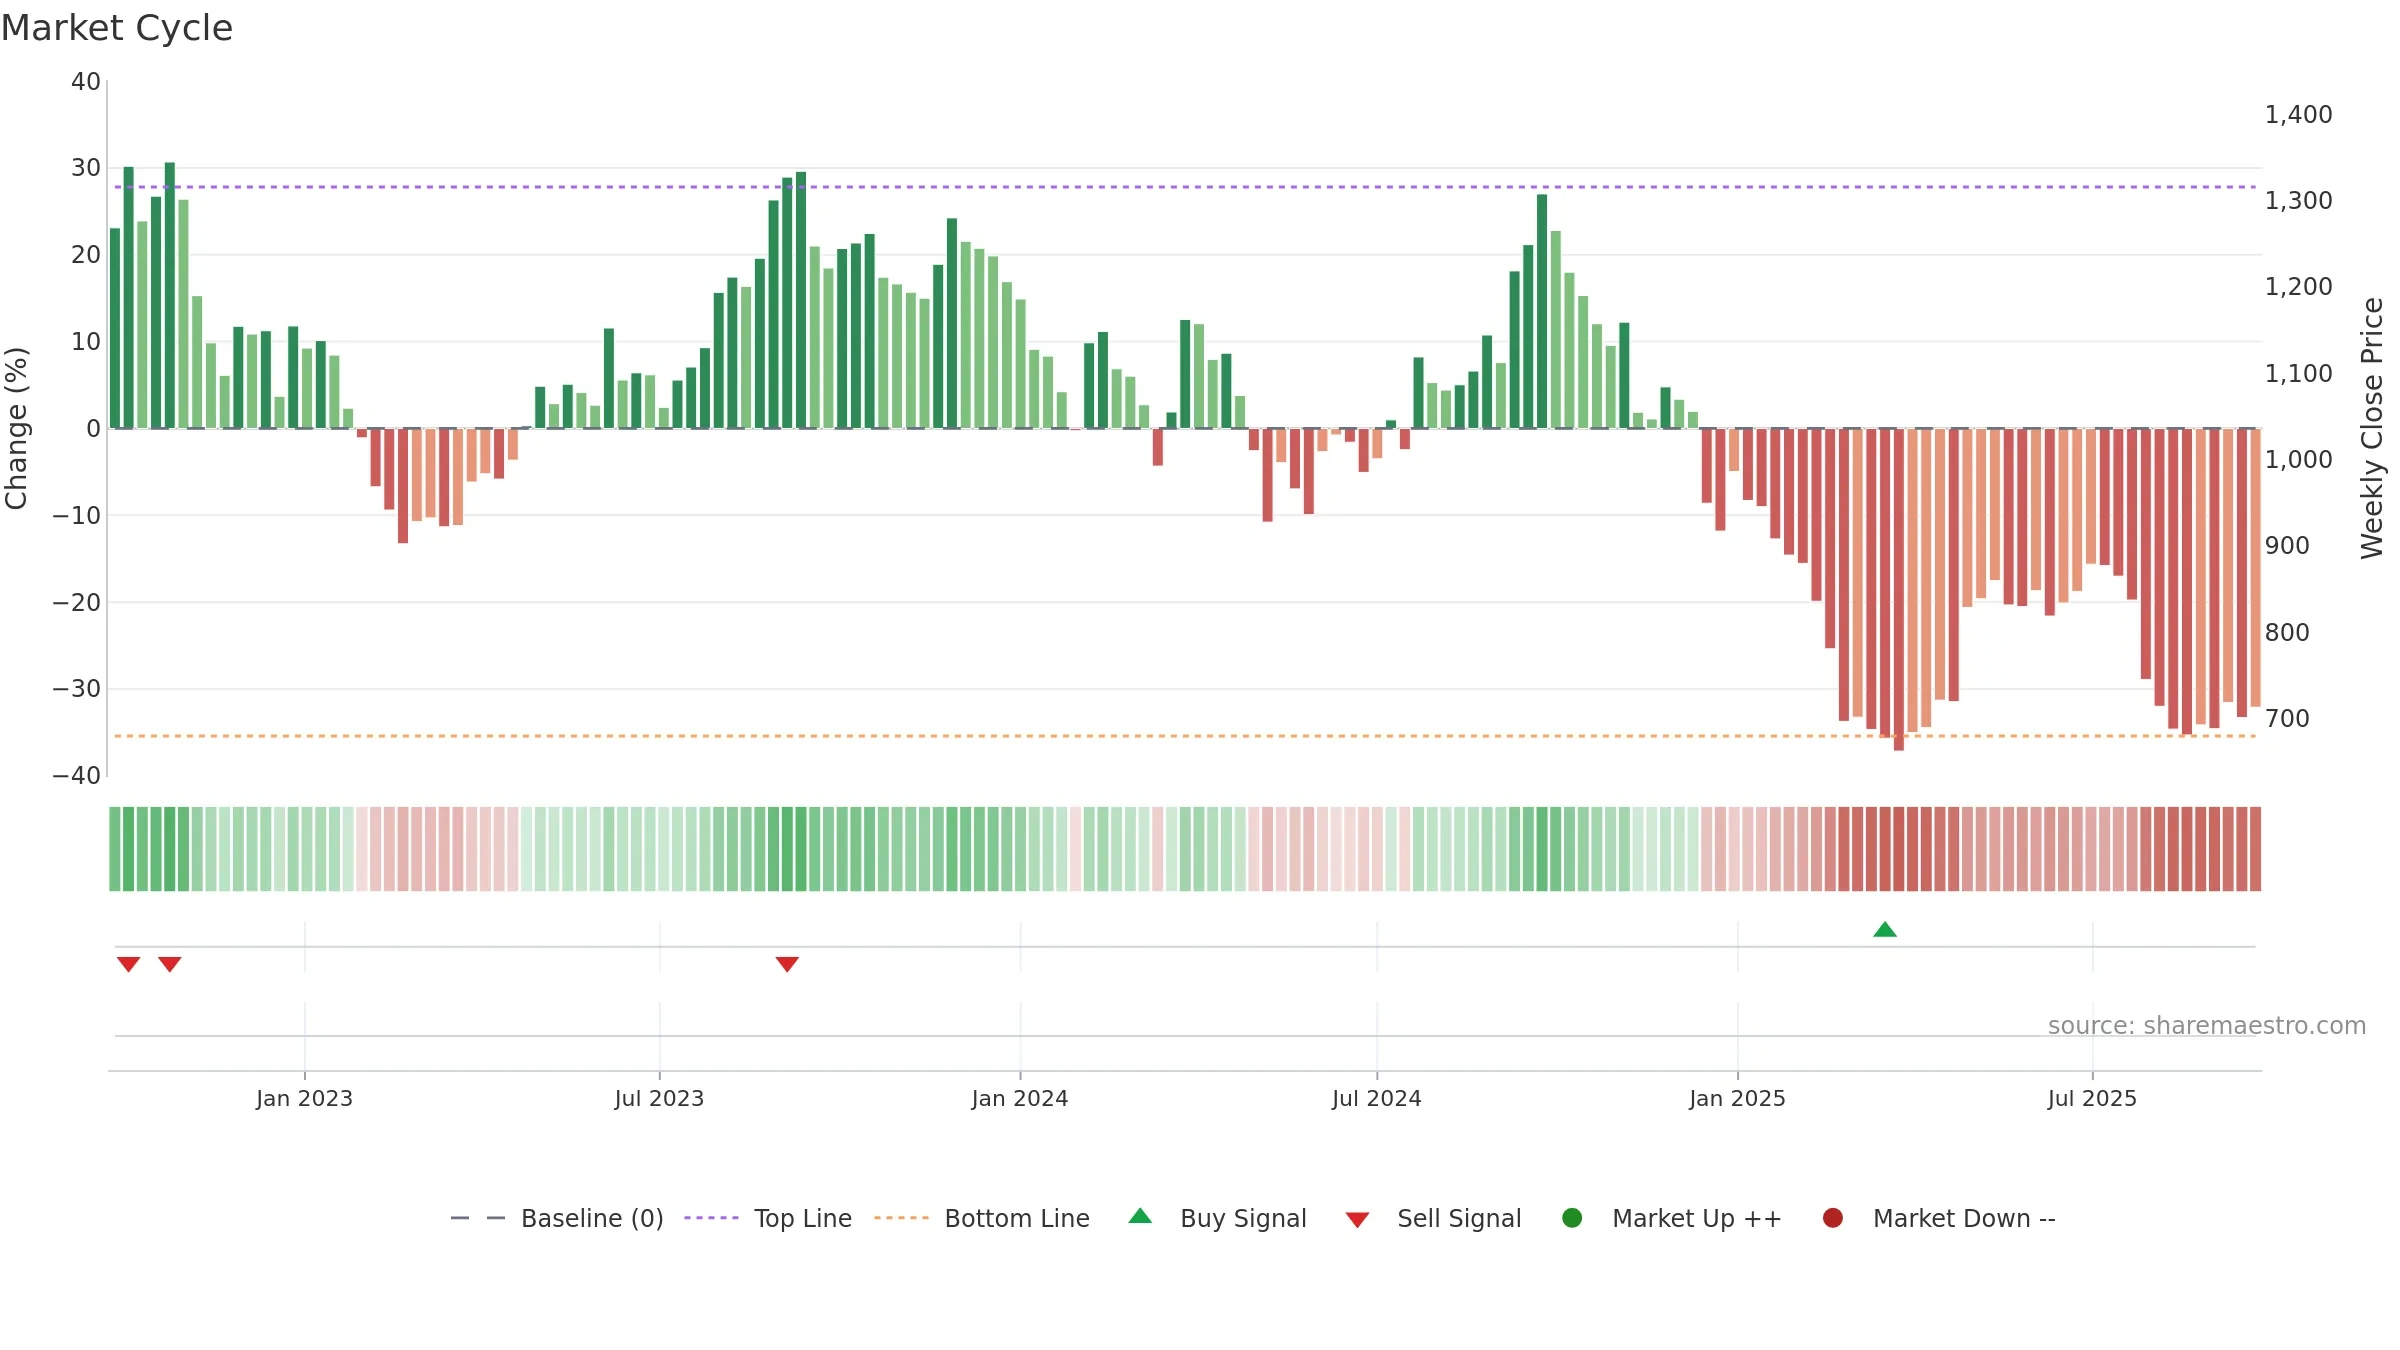Click the −40 change axis value
Viewport: 2400px width, 1350px height.
coord(77,776)
